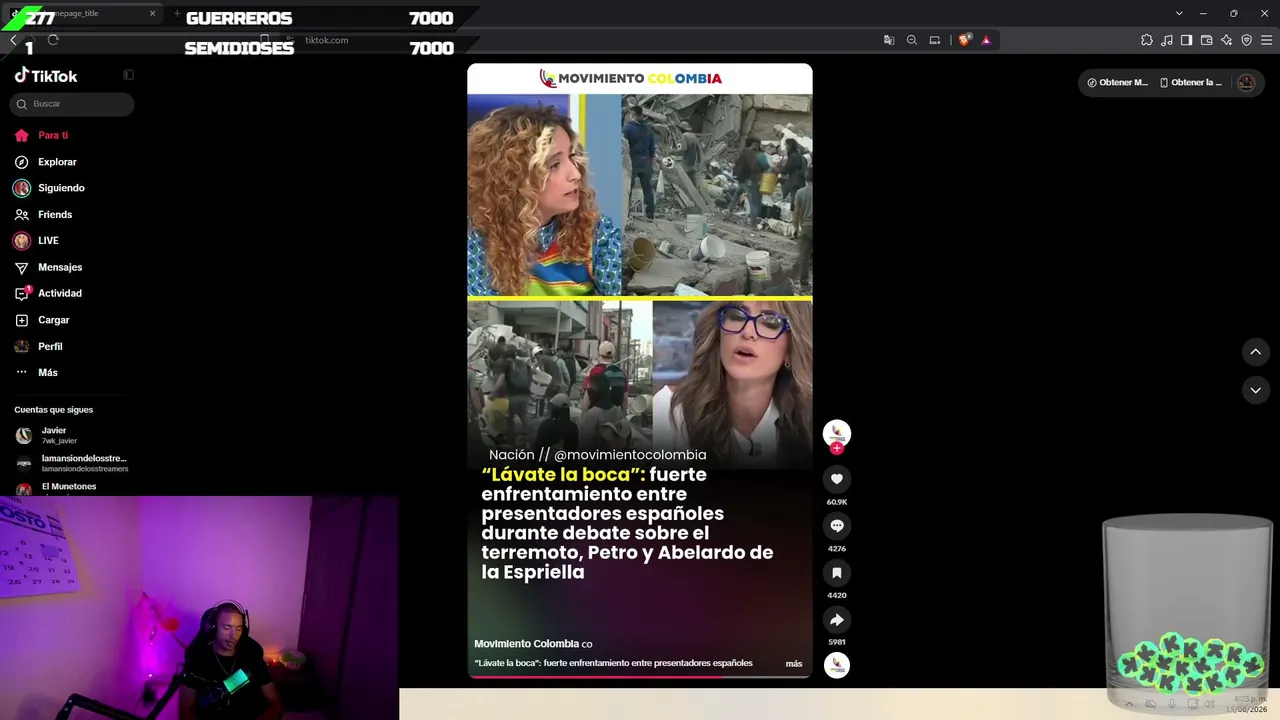Click the Buscar search field

tap(72, 104)
